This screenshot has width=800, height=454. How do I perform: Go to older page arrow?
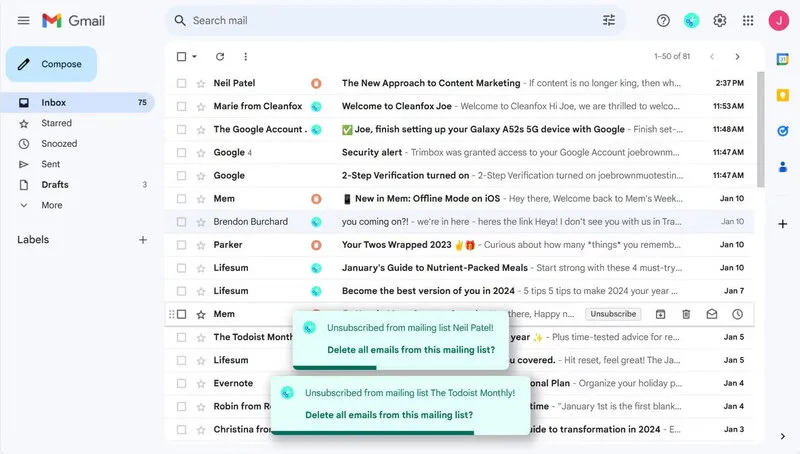tap(737, 57)
